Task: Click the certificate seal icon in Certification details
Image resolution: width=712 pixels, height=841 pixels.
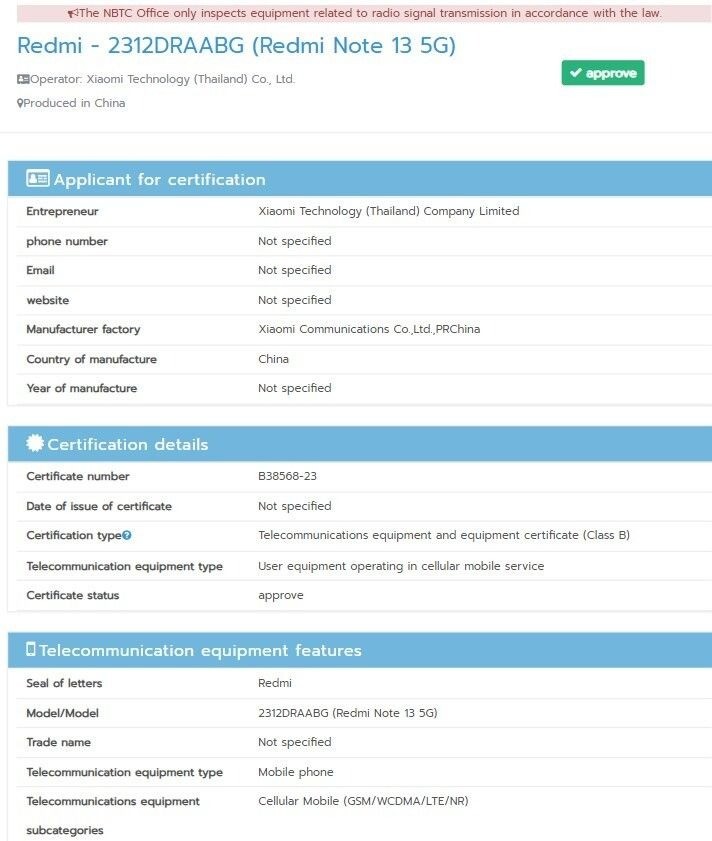Action: click(35, 443)
